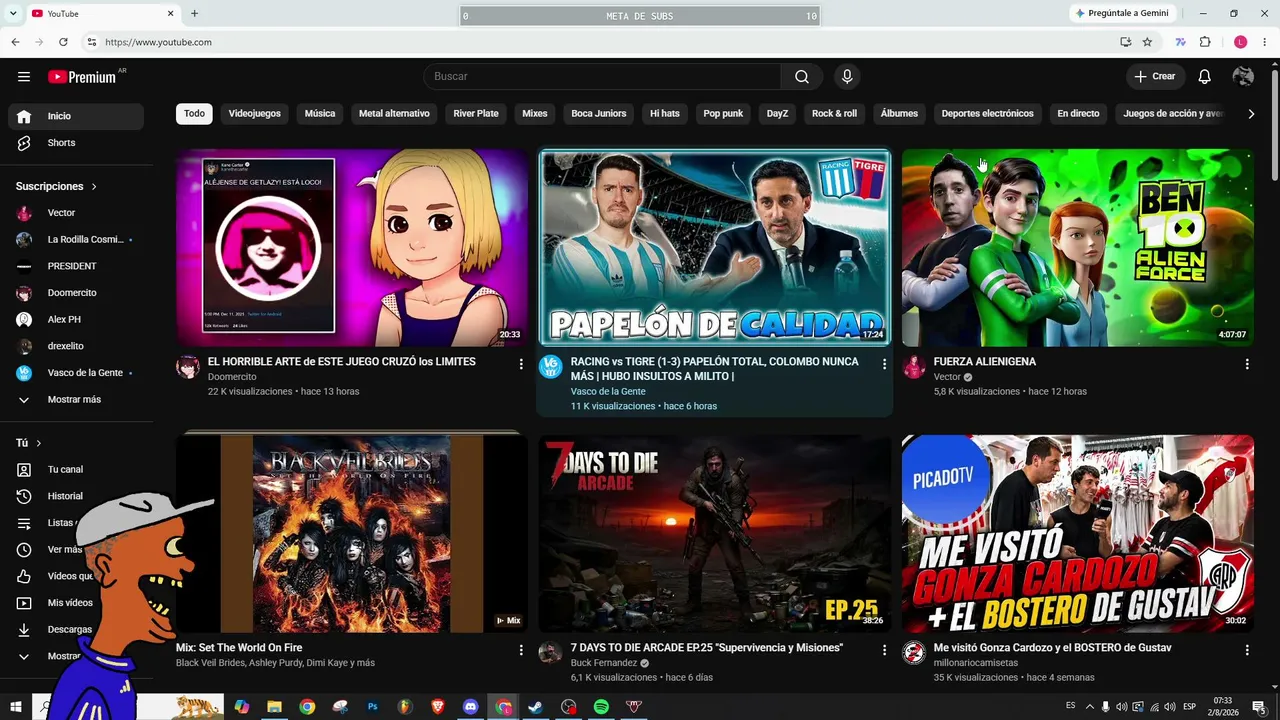Expand Mostrar más under subscriptions

(x=76, y=400)
